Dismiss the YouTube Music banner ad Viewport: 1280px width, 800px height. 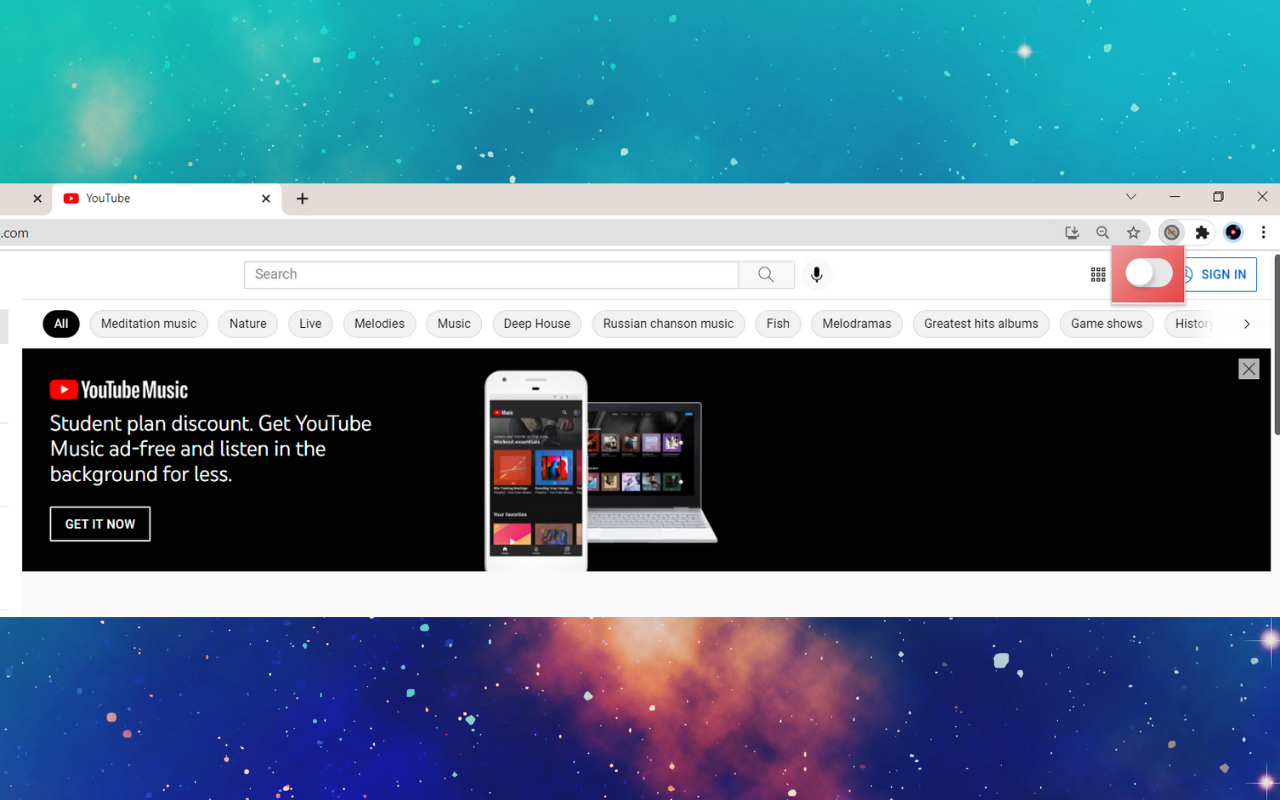[x=1249, y=369]
